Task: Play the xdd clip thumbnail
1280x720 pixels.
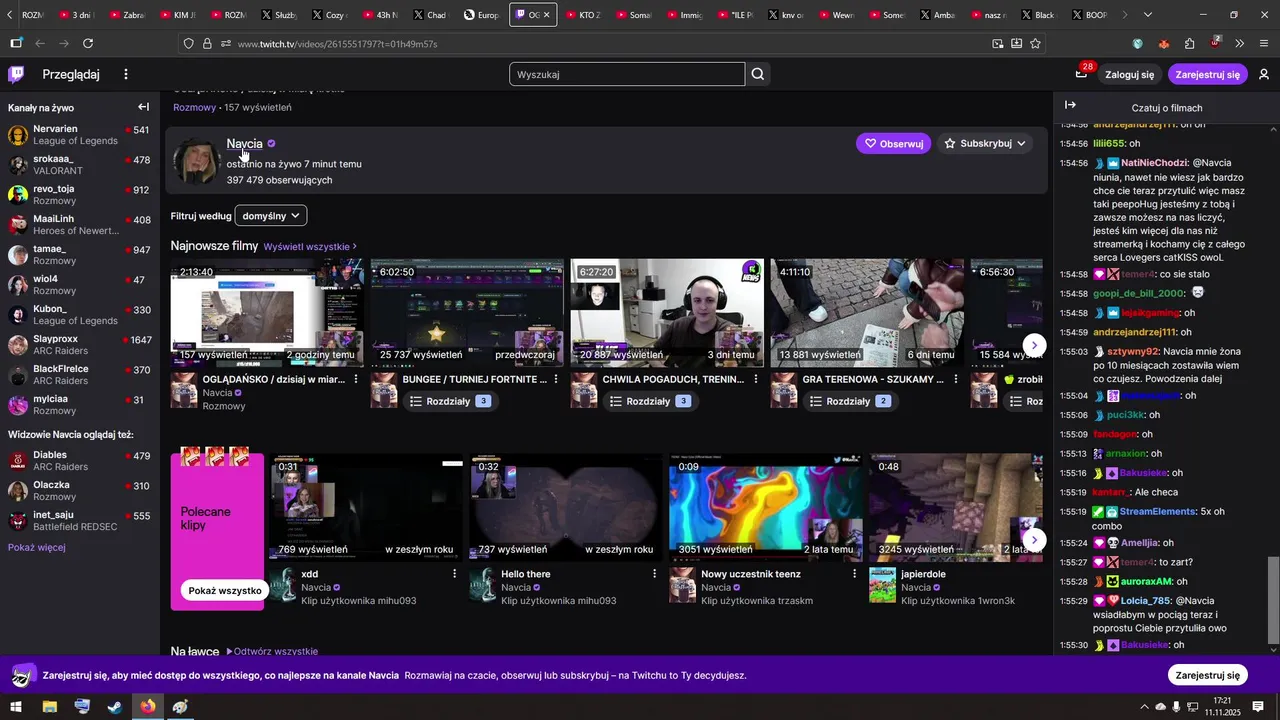Action: point(366,507)
